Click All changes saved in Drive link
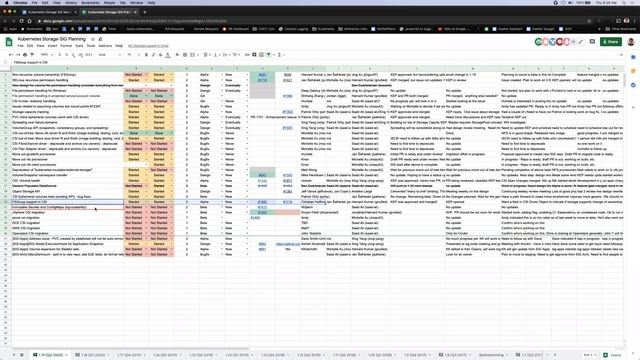The width and height of the screenshot is (640, 360). [x=148, y=46]
